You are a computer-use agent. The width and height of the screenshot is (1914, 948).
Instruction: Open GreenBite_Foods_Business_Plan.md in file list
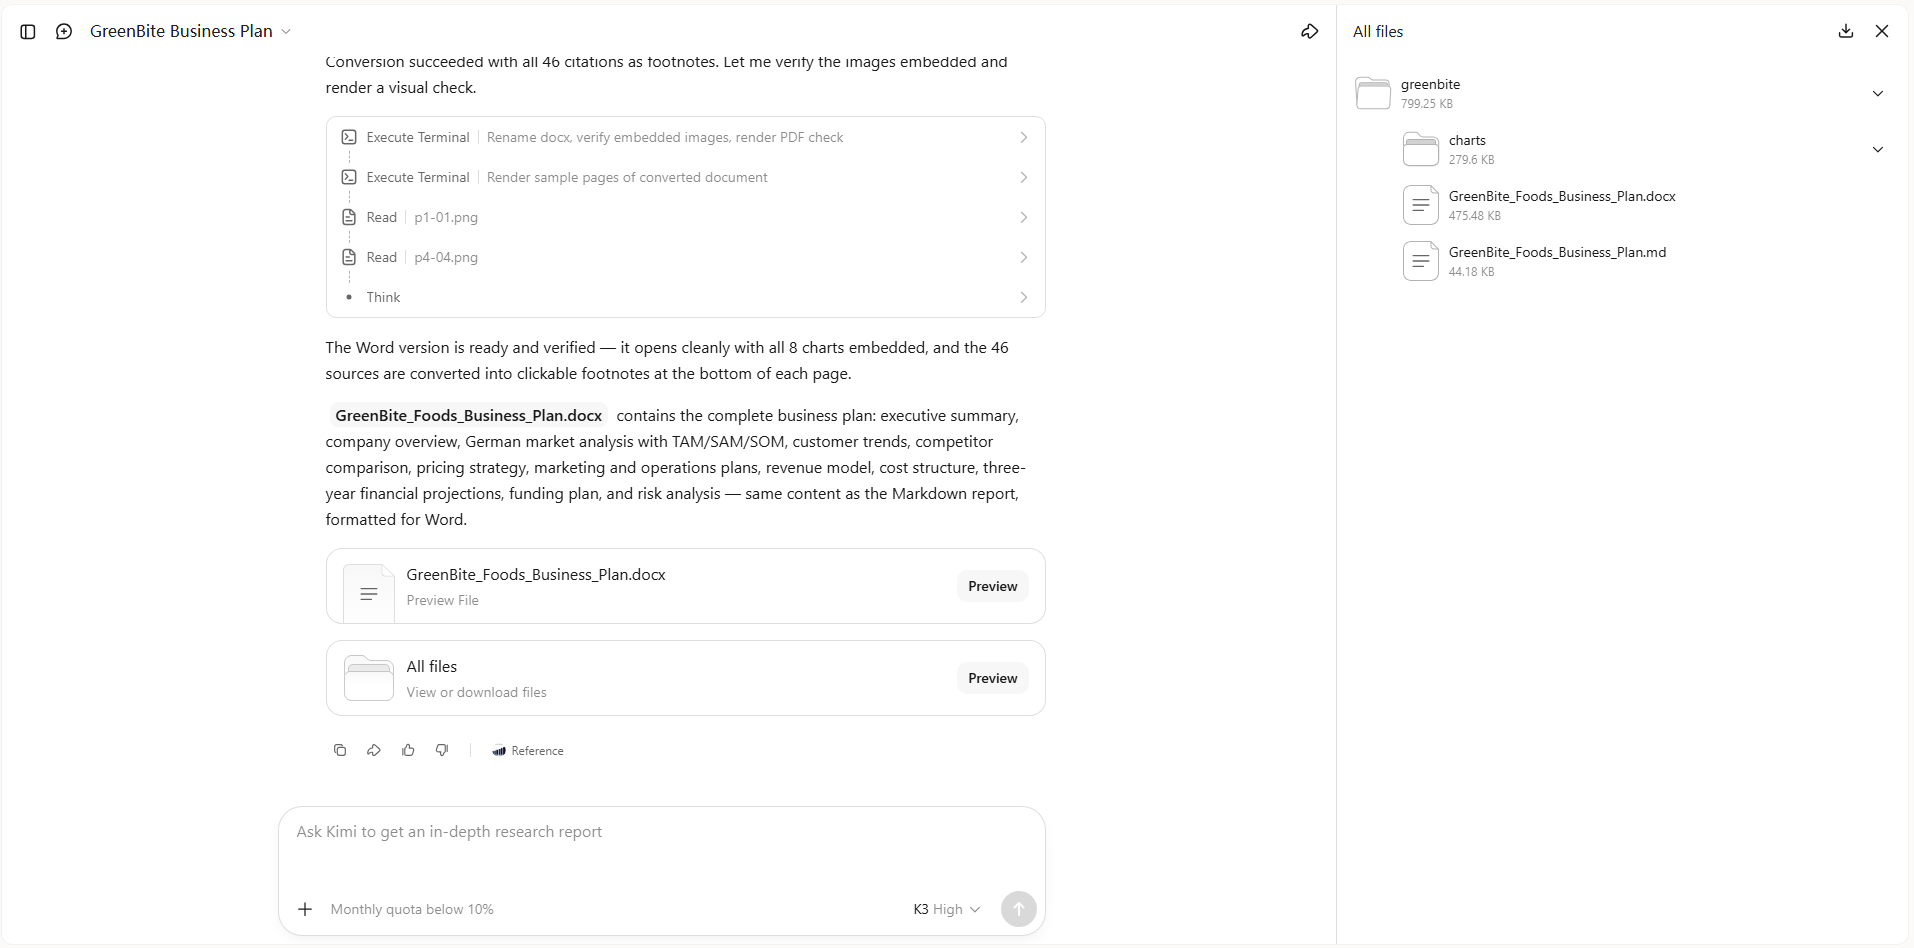click(x=1557, y=261)
